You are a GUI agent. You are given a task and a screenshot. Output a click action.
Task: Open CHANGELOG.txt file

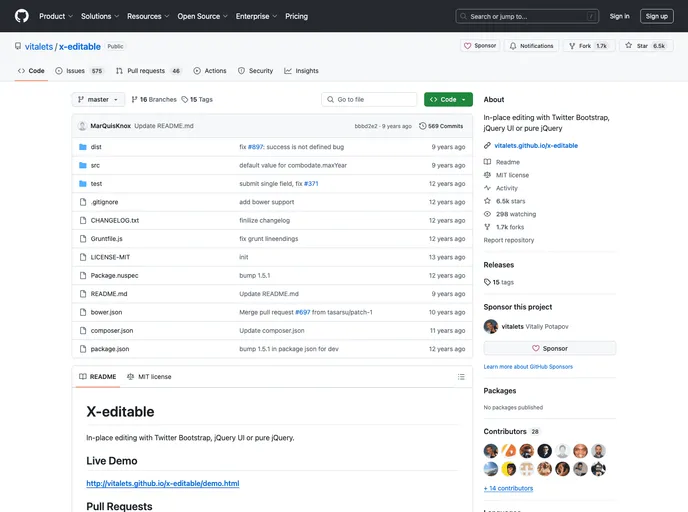coord(115,221)
